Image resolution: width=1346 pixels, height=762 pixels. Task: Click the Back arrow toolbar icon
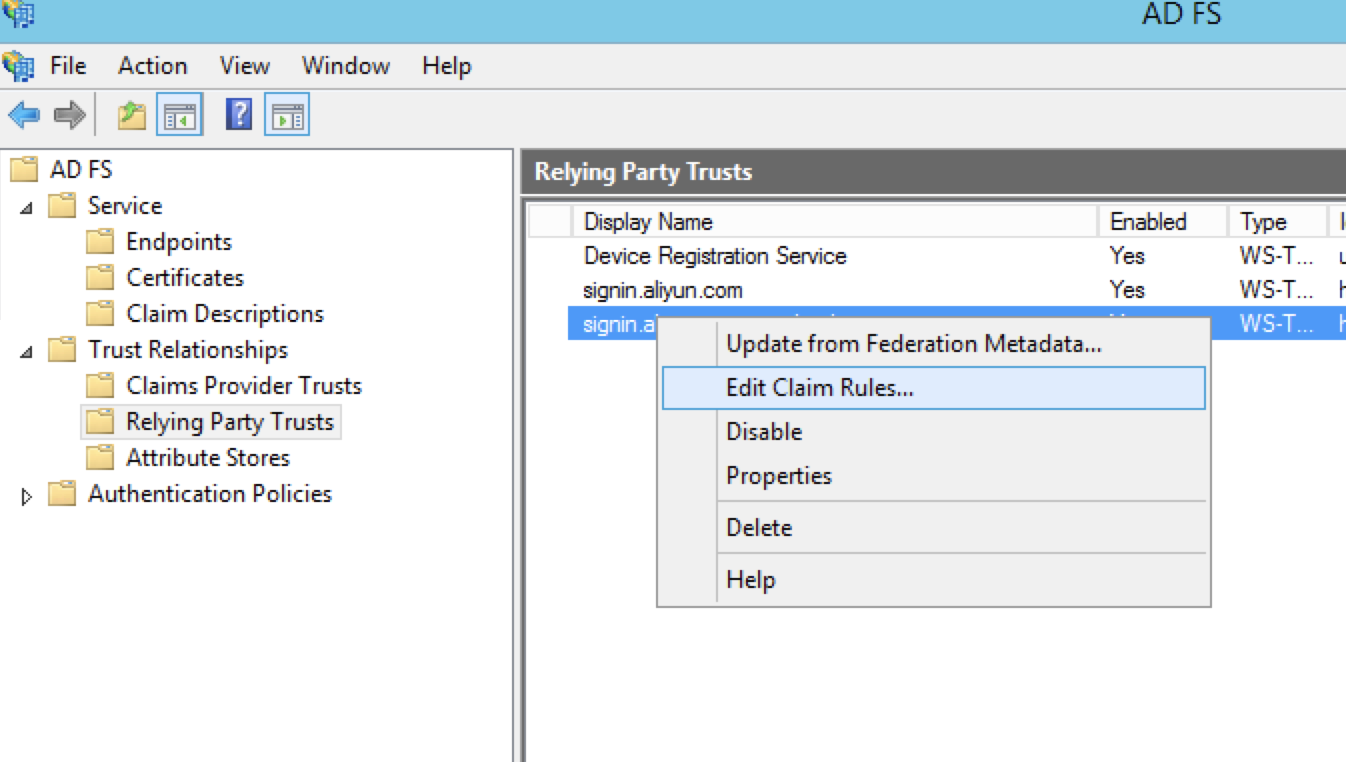coord(24,115)
